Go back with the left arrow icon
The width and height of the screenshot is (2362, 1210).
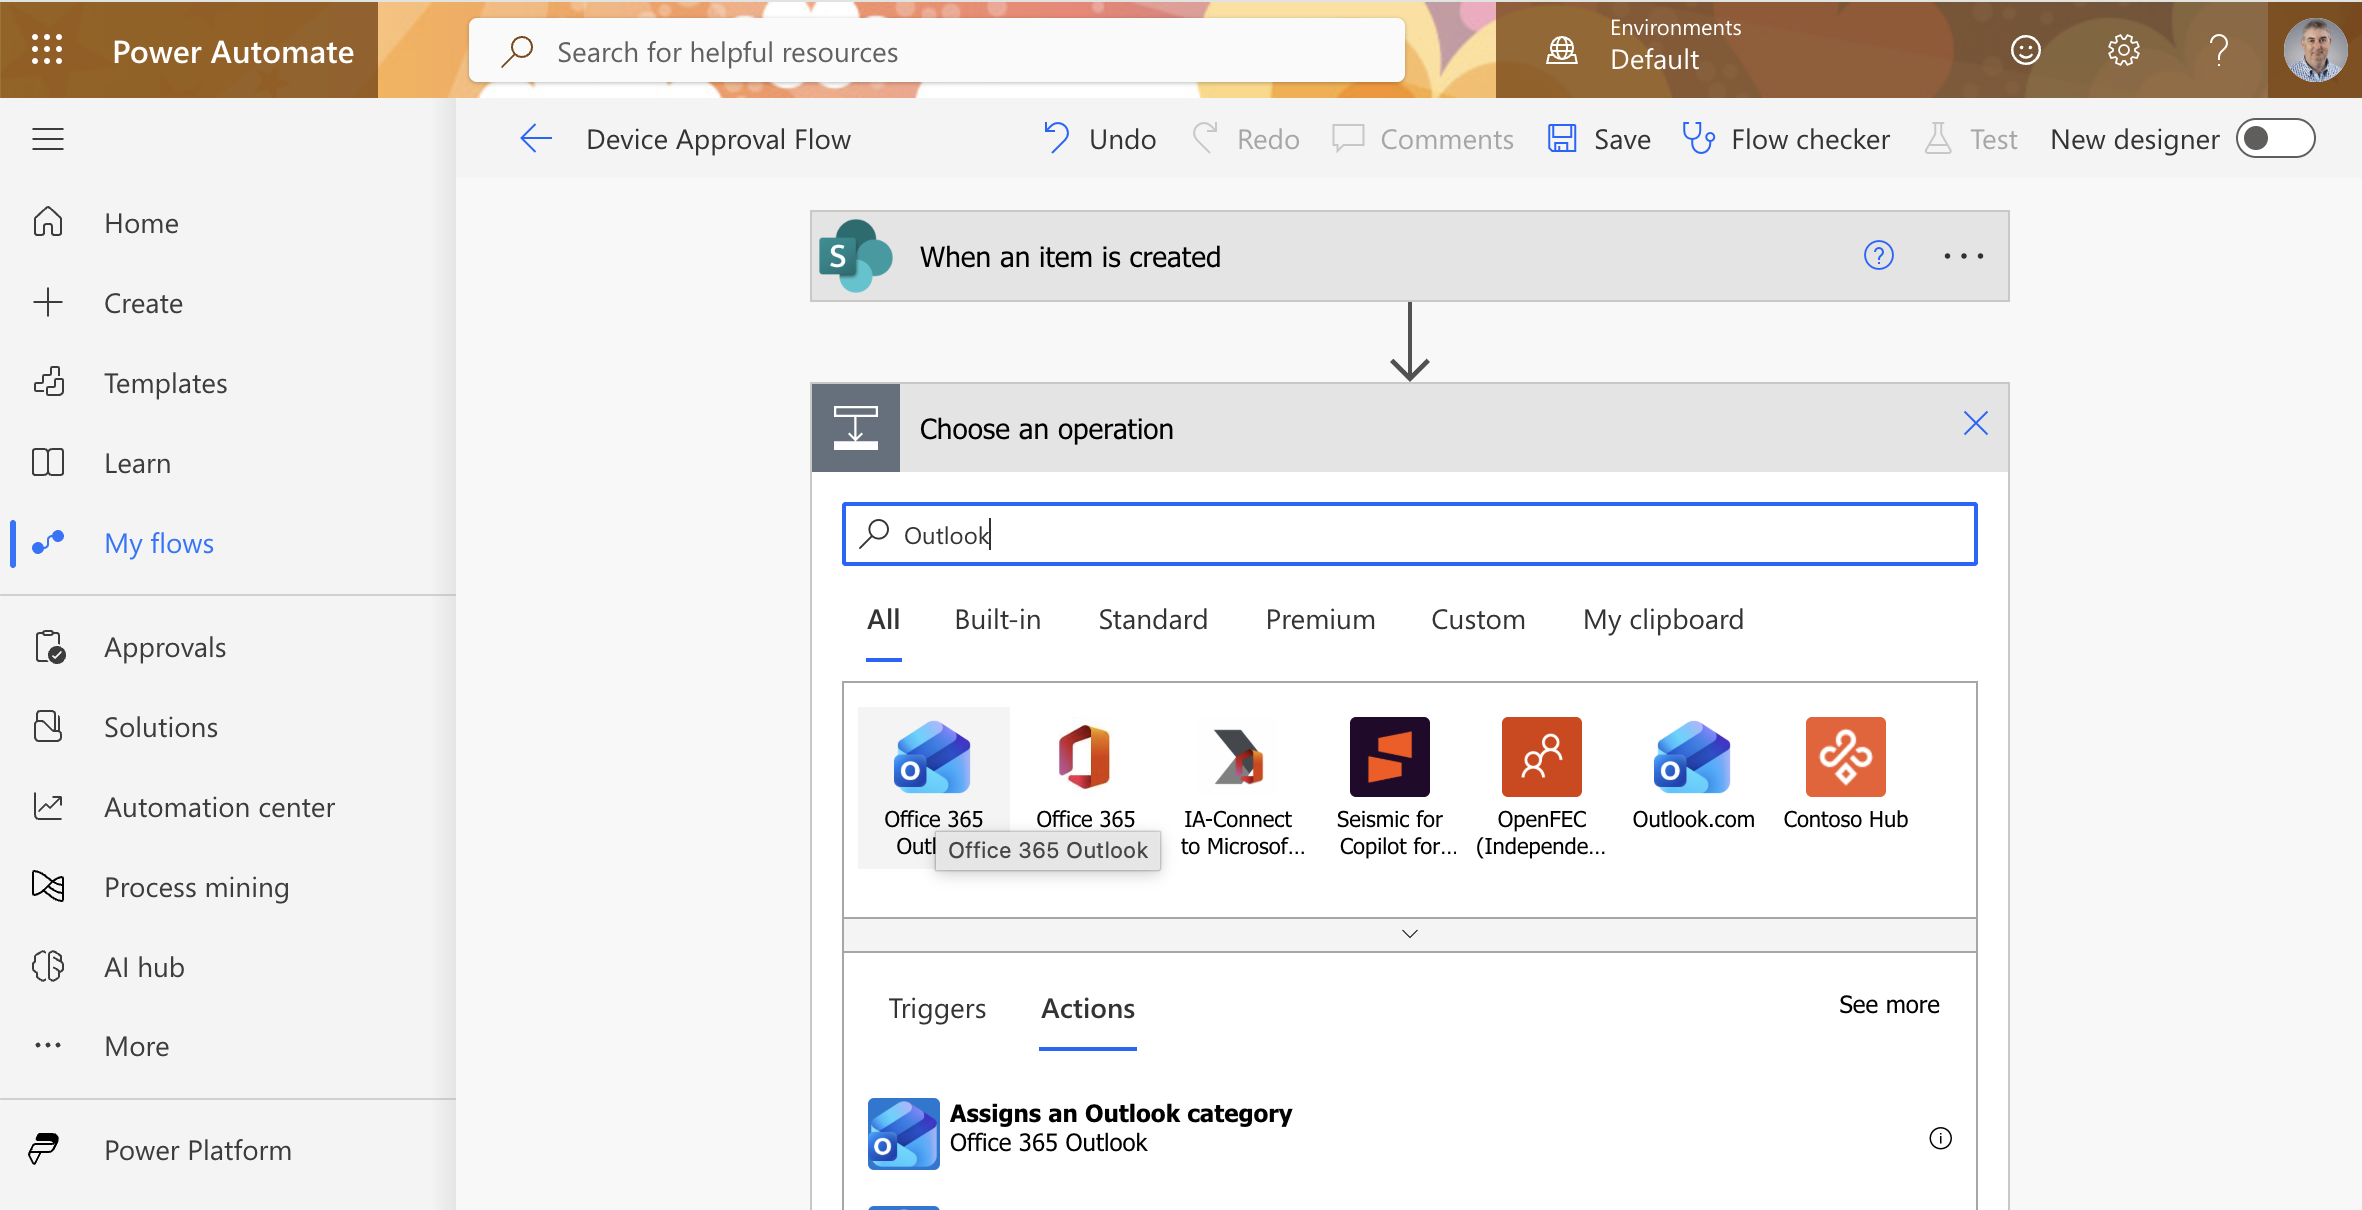[x=536, y=139]
